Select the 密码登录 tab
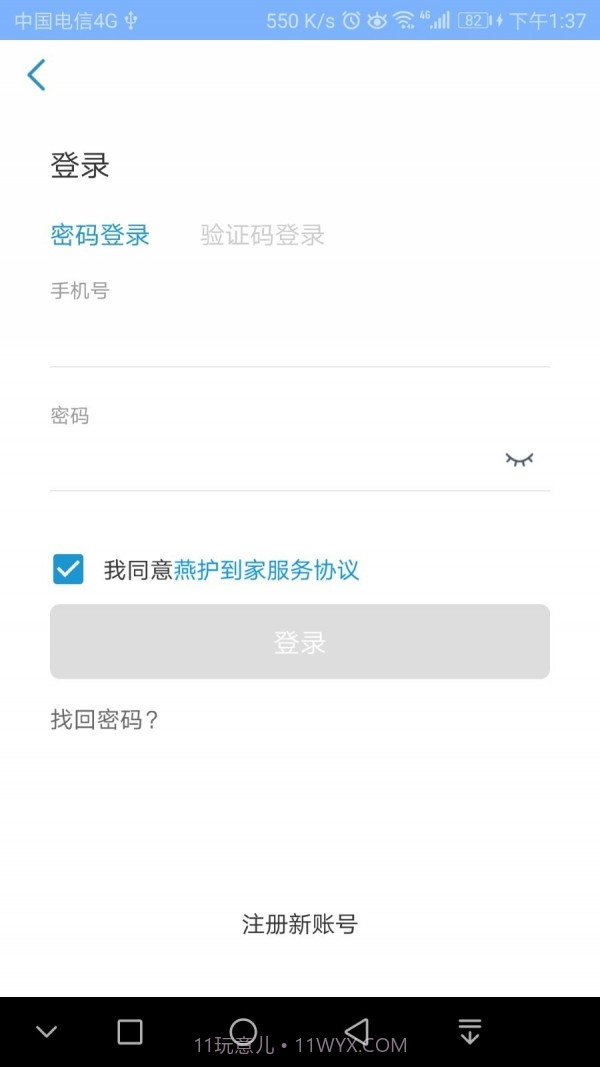The image size is (600, 1067). coord(99,235)
